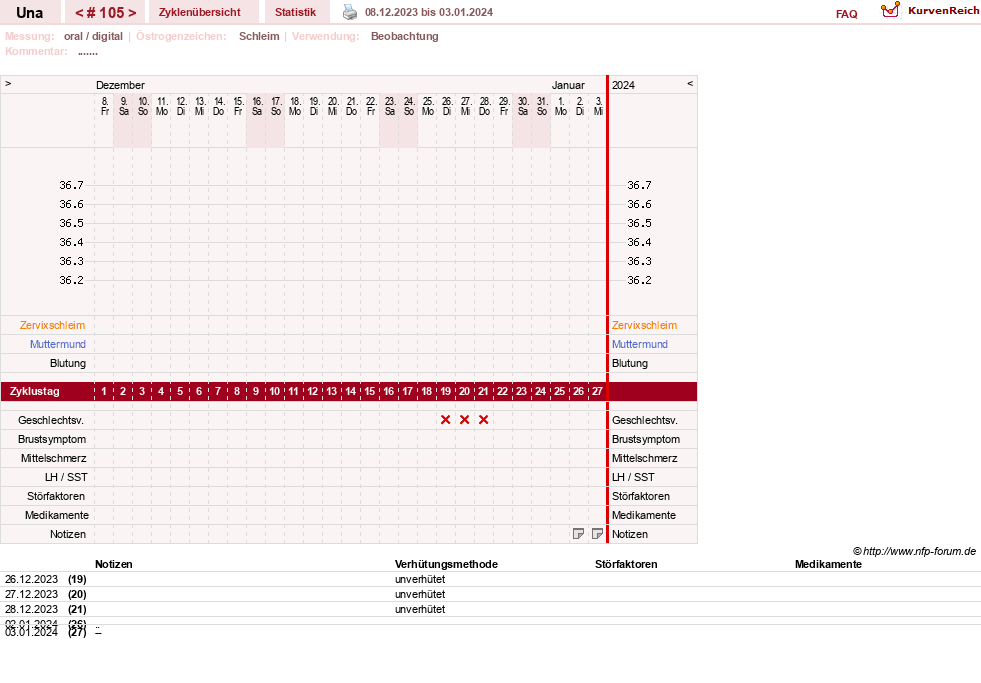Select cycle day 27 in Zyklustag bar
This screenshot has width=981, height=683.
597,391
